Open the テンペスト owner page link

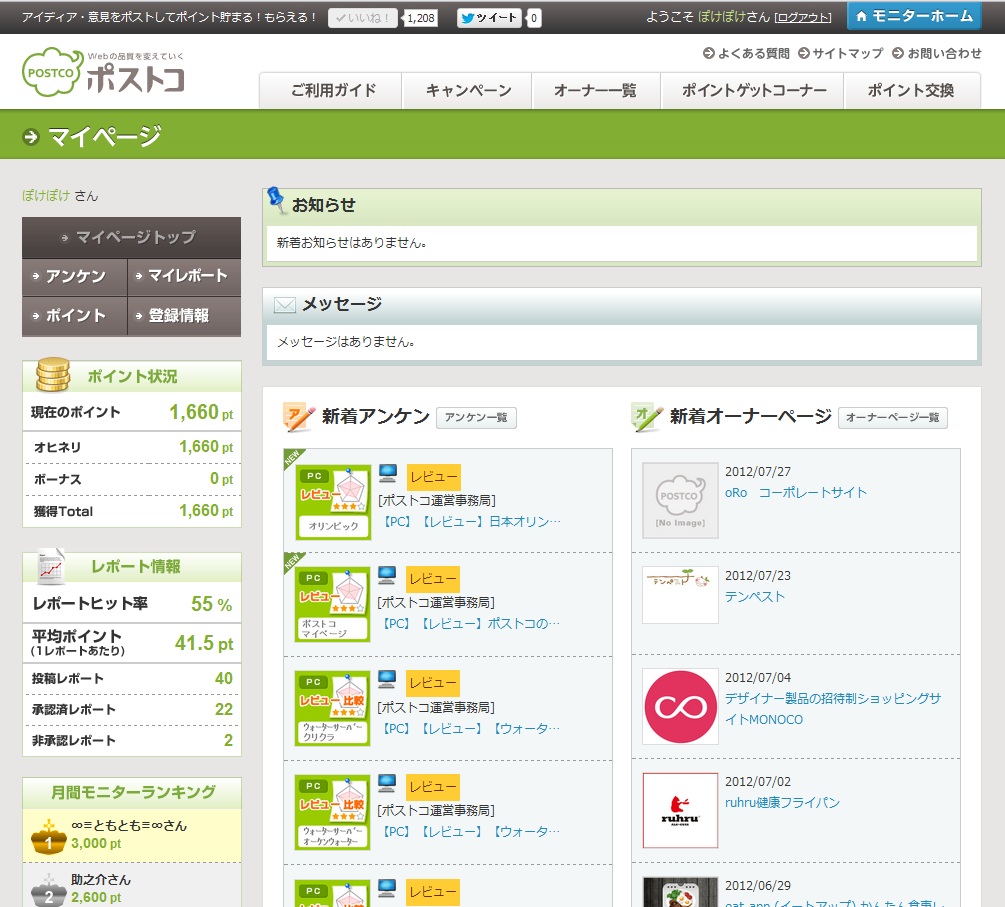[755, 596]
